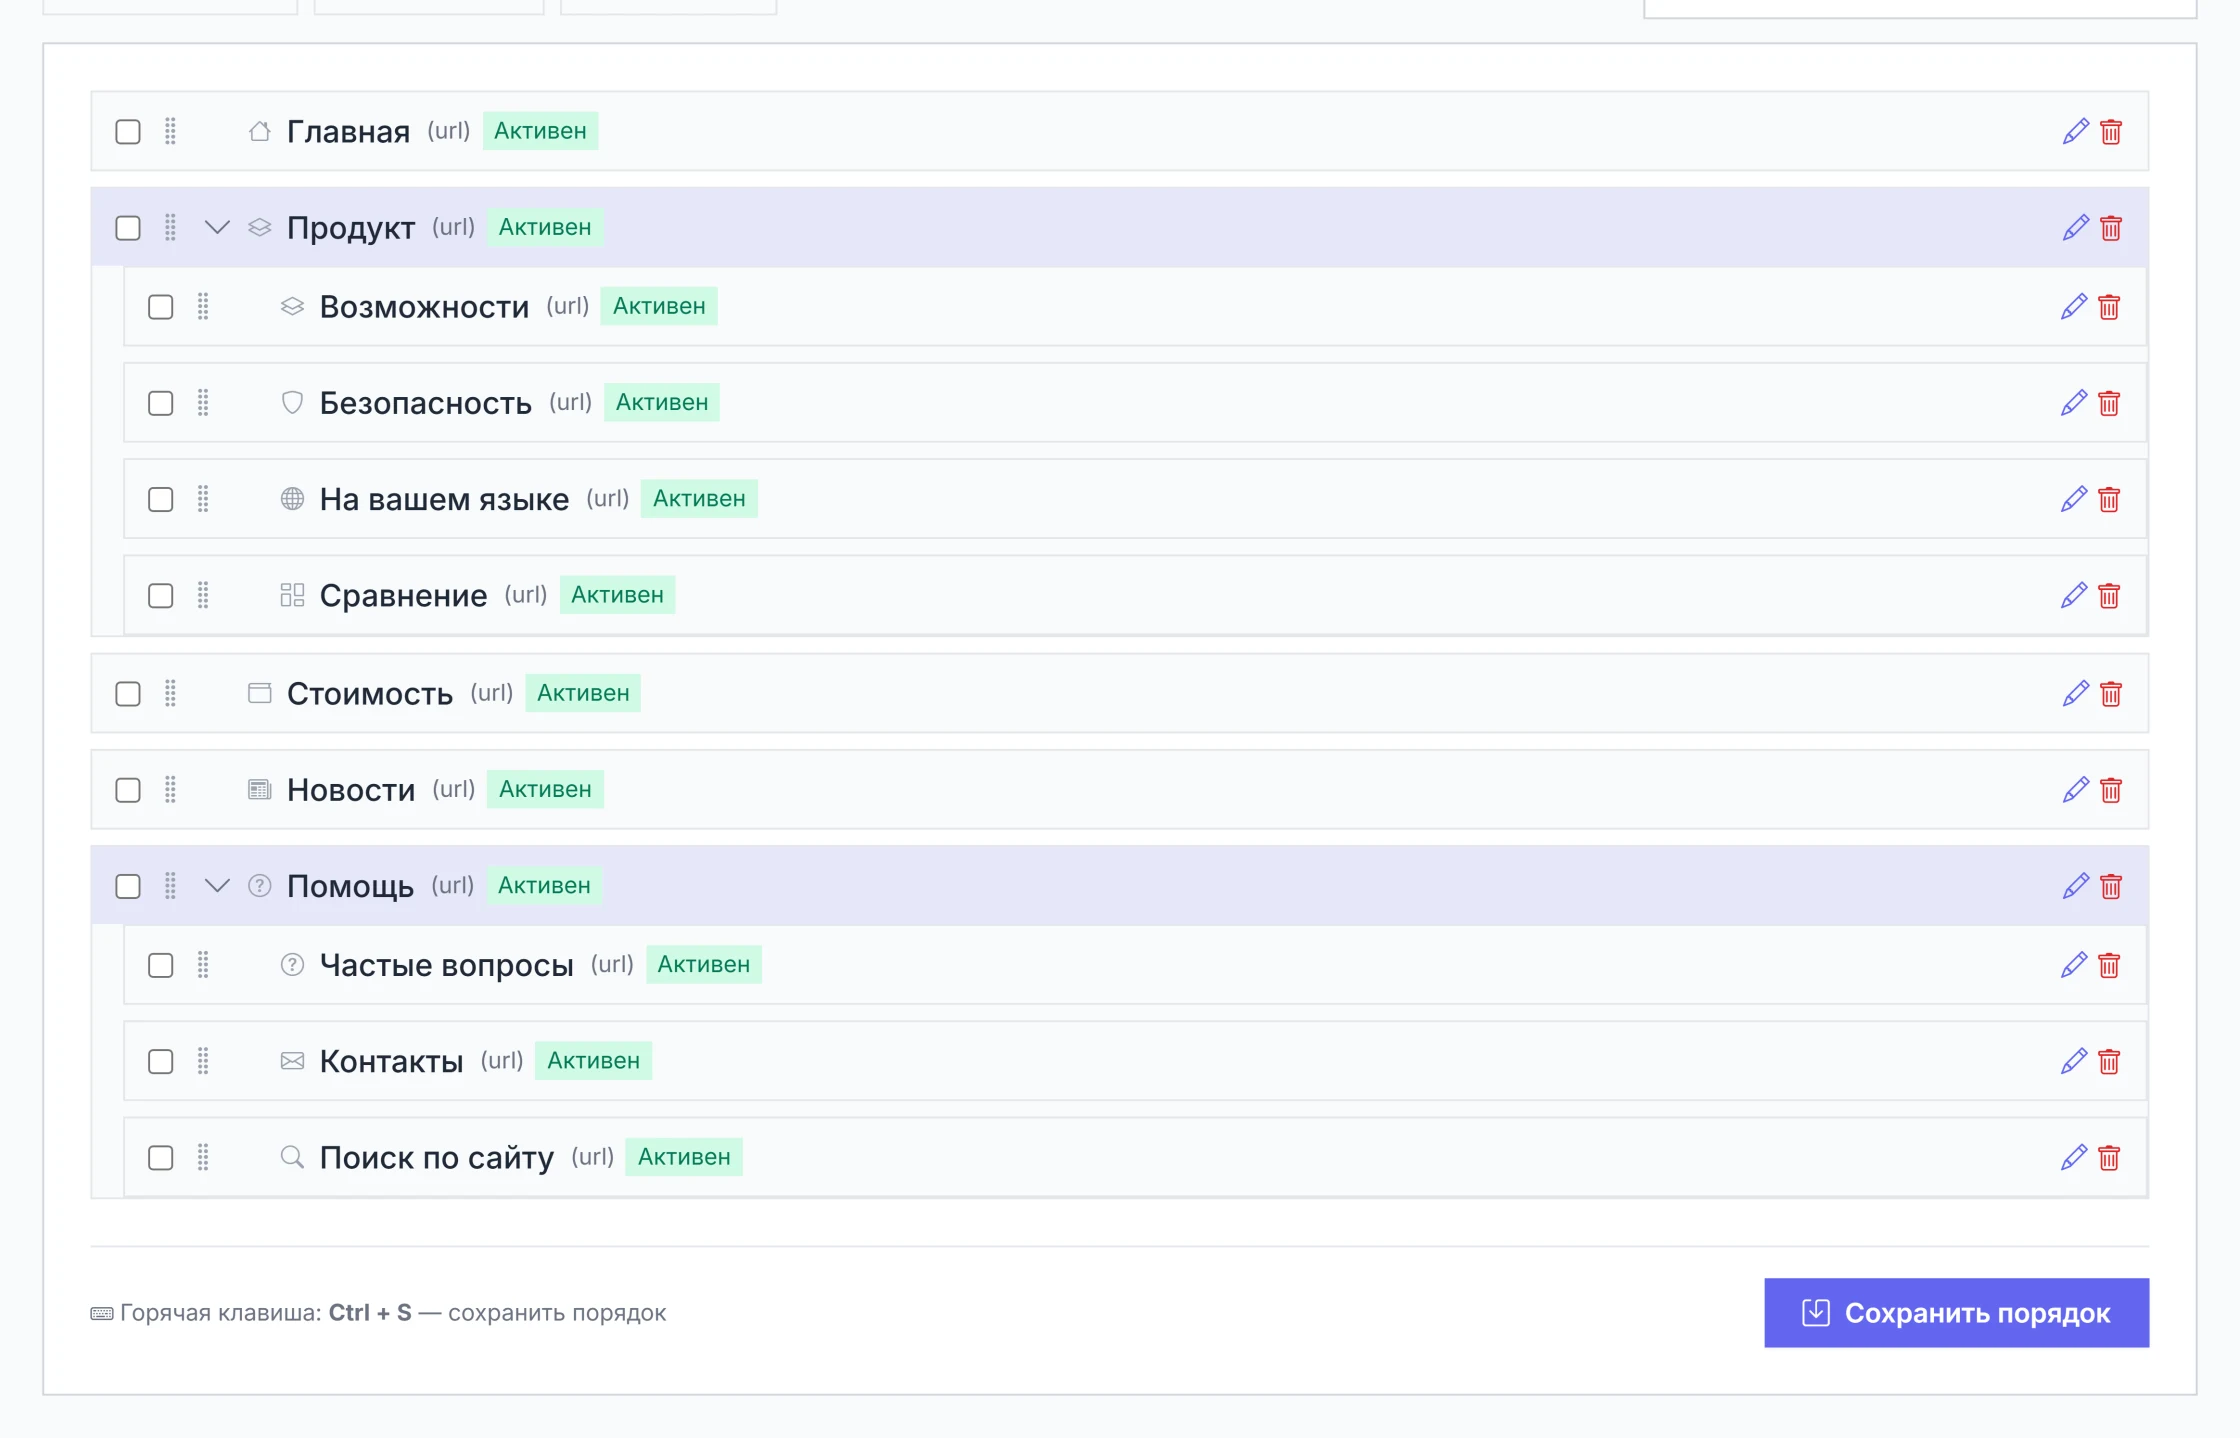Click drag handle of Контакты row
Image resolution: width=2240 pixels, height=1438 pixels.
[x=203, y=1061]
